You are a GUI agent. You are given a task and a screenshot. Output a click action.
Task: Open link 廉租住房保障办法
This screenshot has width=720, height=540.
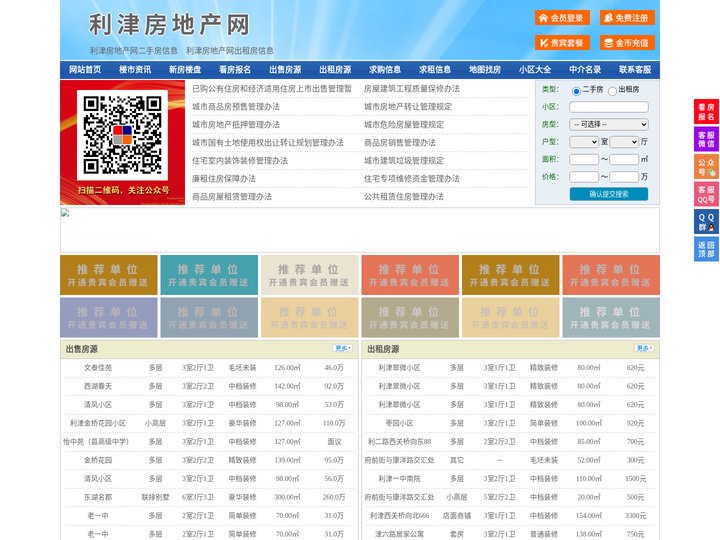click(x=224, y=179)
